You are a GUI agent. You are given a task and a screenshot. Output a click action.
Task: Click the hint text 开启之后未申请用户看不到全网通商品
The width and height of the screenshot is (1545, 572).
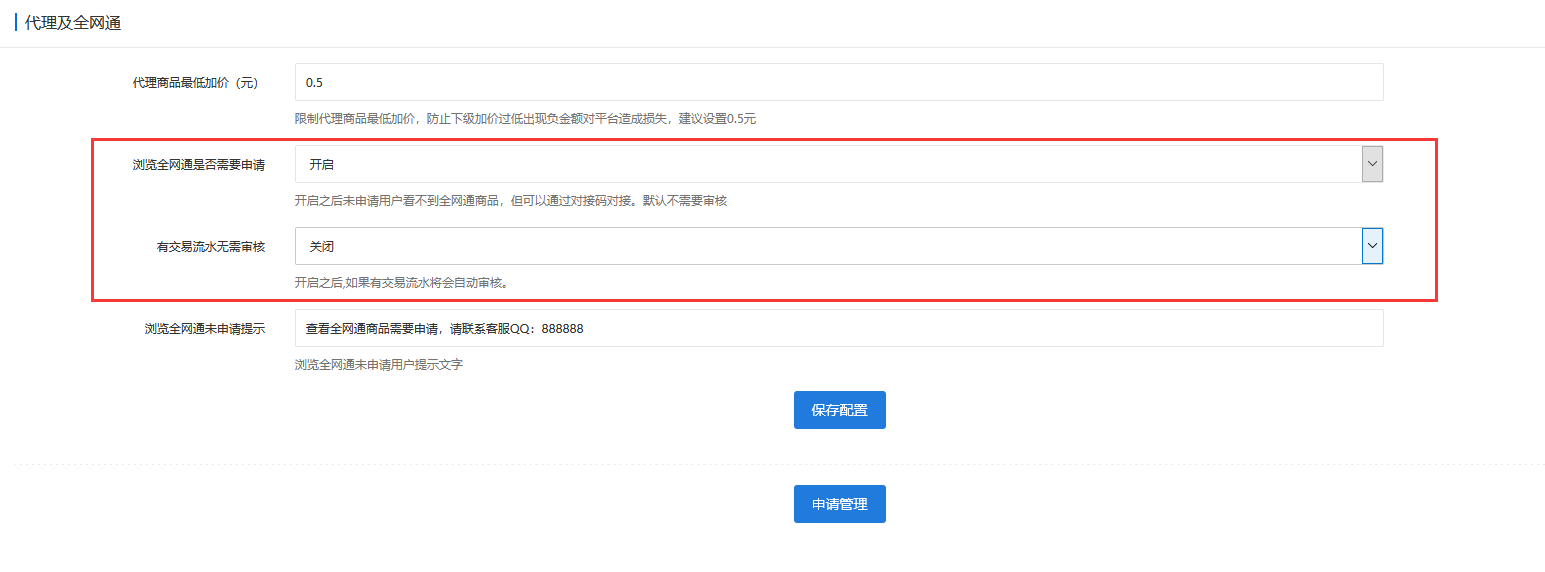[x=511, y=201]
